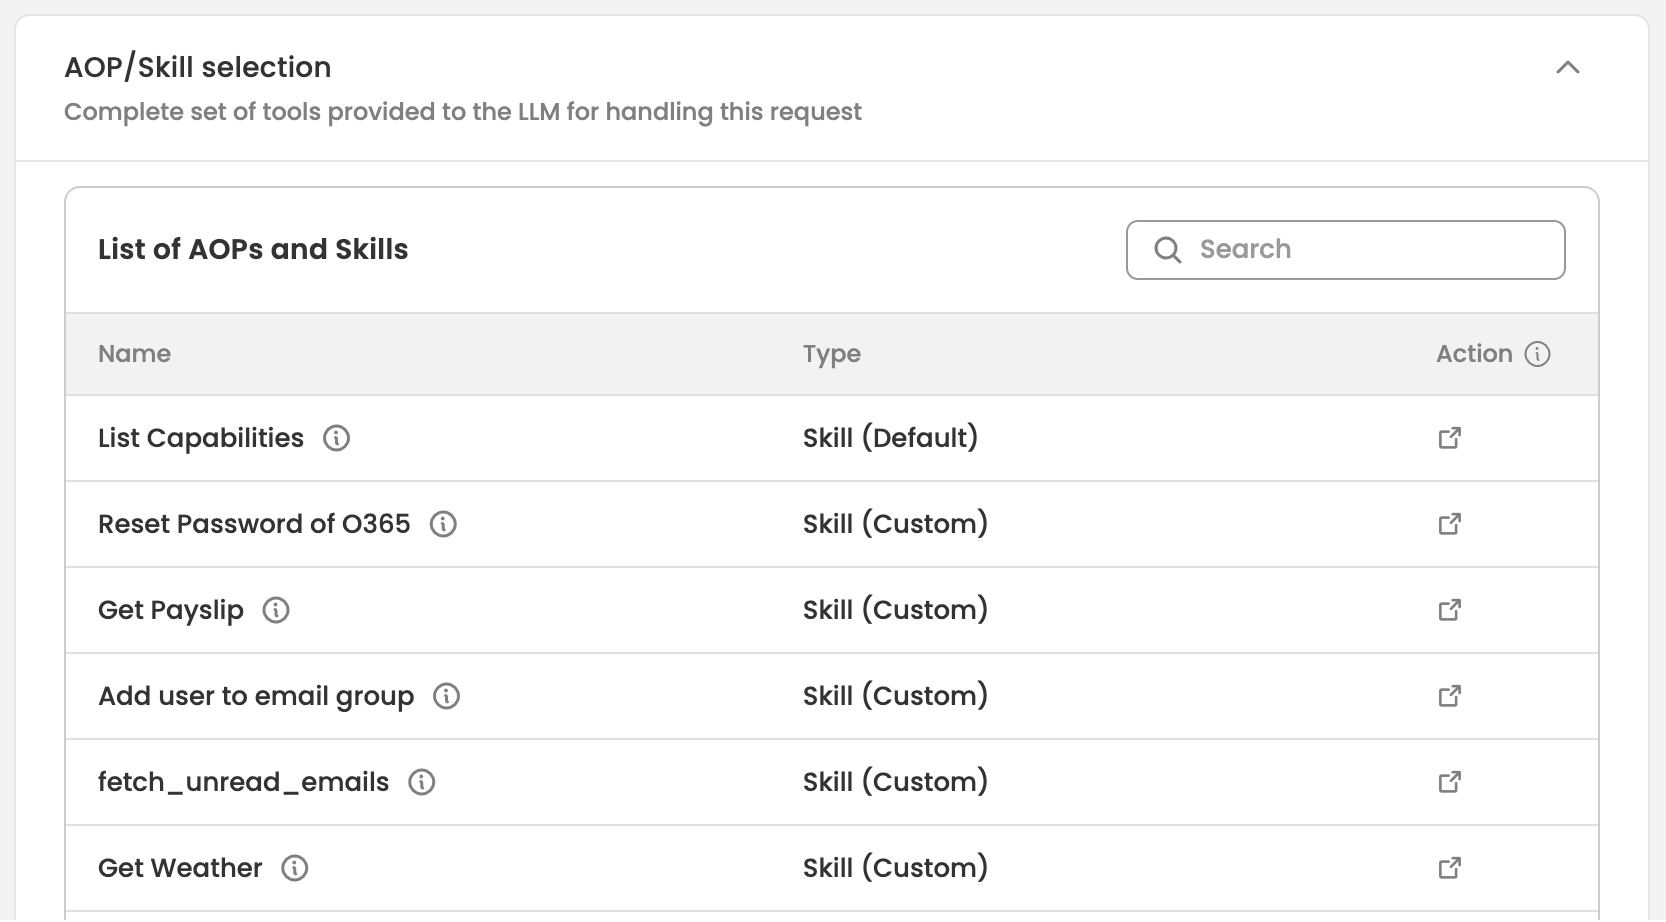The height and width of the screenshot is (922, 1666).
Task: Open Get Weather external link icon
Action: coord(1449,868)
